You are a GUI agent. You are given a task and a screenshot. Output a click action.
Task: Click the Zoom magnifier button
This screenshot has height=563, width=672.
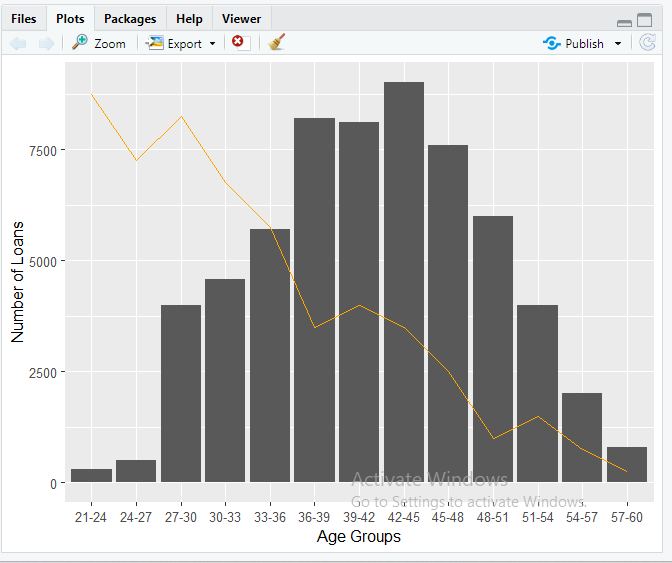coord(99,43)
